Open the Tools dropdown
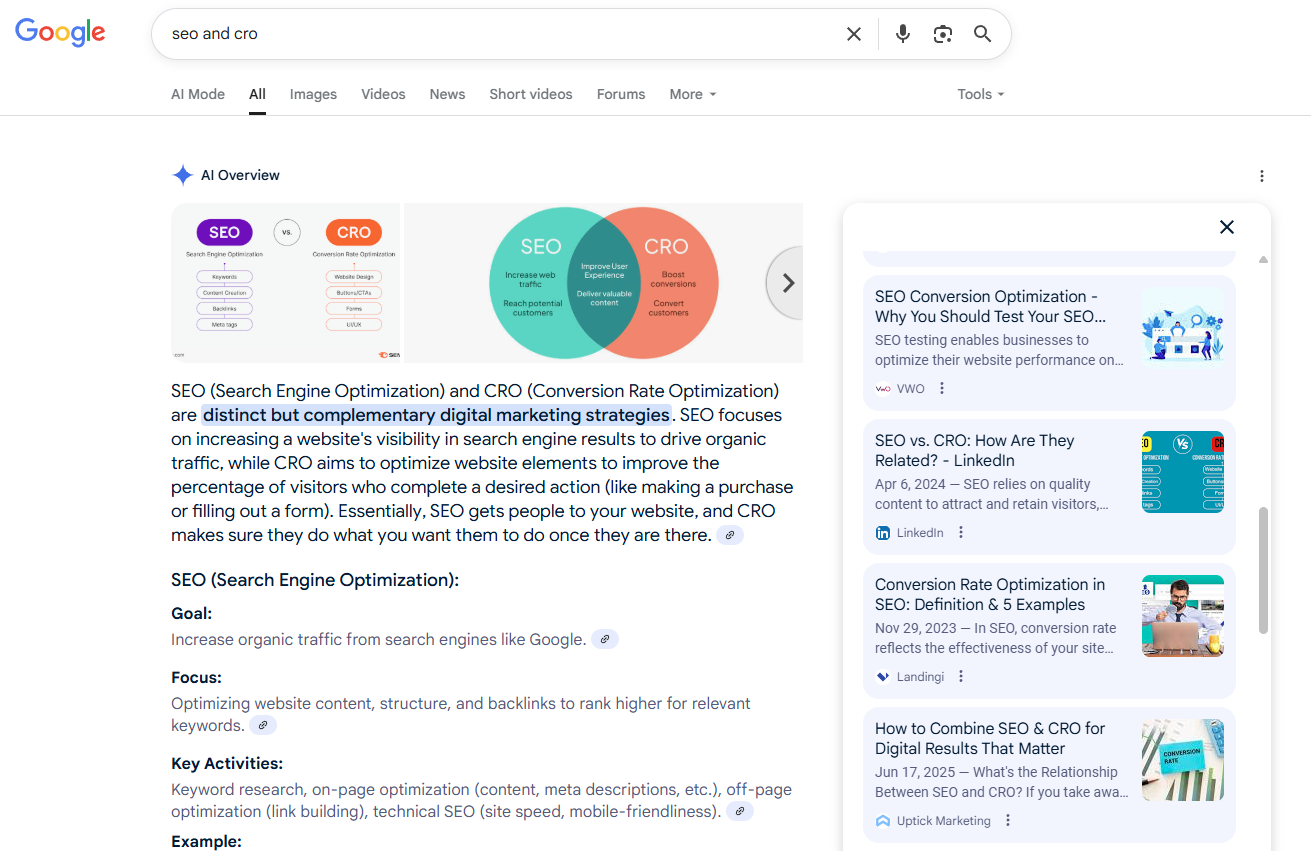The height and width of the screenshot is (851, 1311). point(980,94)
